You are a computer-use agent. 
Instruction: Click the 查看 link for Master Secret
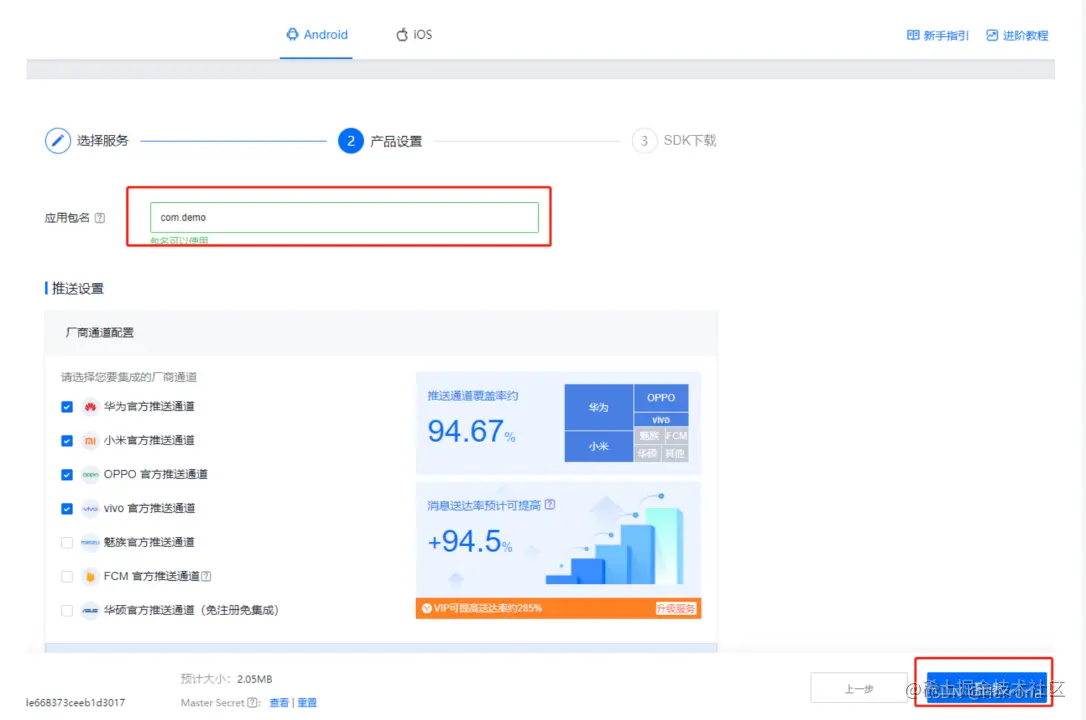tap(279, 703)
